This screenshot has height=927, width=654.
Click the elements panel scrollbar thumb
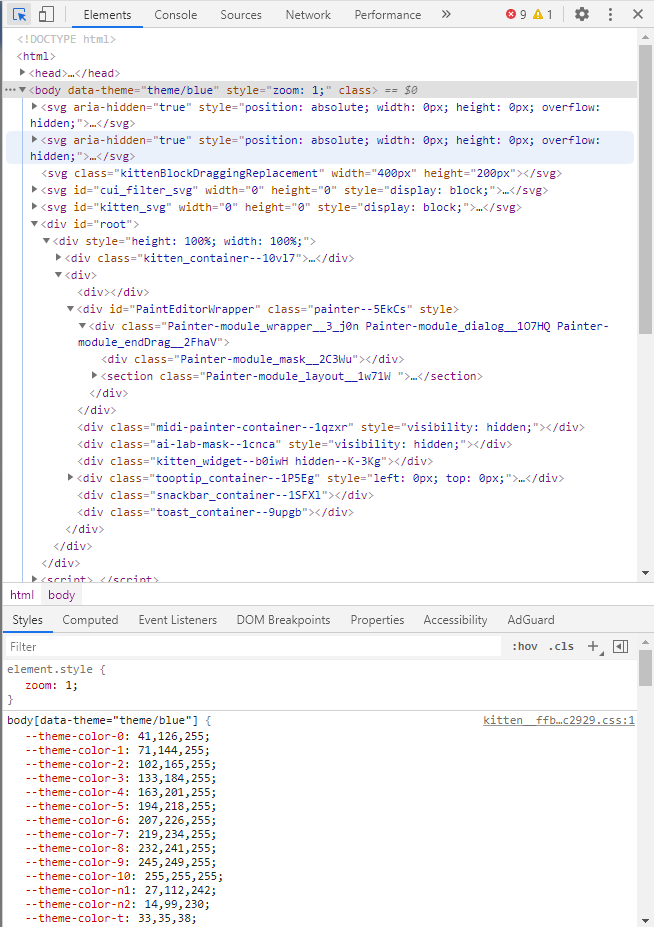pos(645,189)
